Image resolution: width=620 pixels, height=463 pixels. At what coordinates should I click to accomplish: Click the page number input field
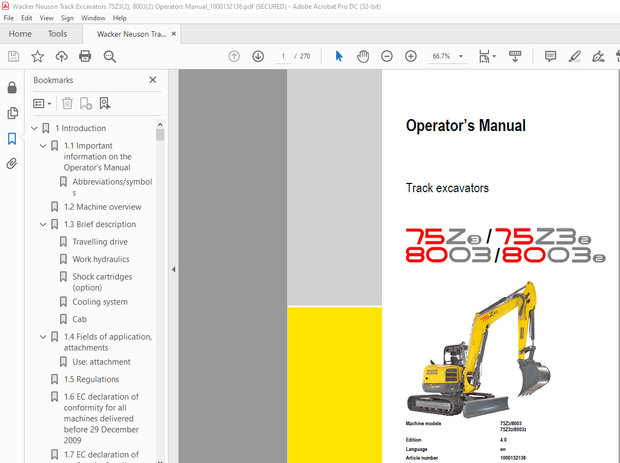[x=283, y=57]
